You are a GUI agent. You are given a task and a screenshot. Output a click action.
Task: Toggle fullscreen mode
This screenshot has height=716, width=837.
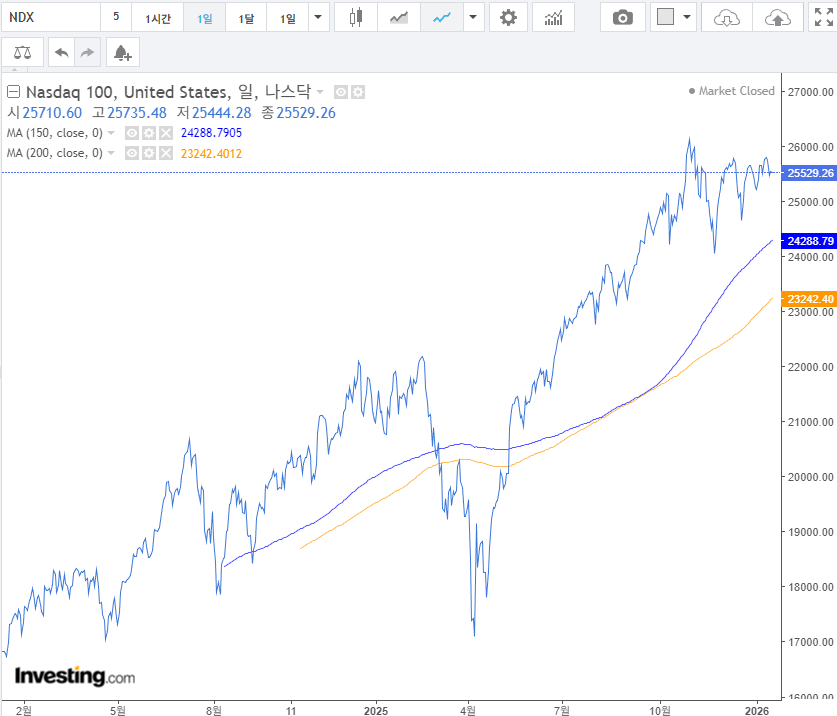(823, 18)
